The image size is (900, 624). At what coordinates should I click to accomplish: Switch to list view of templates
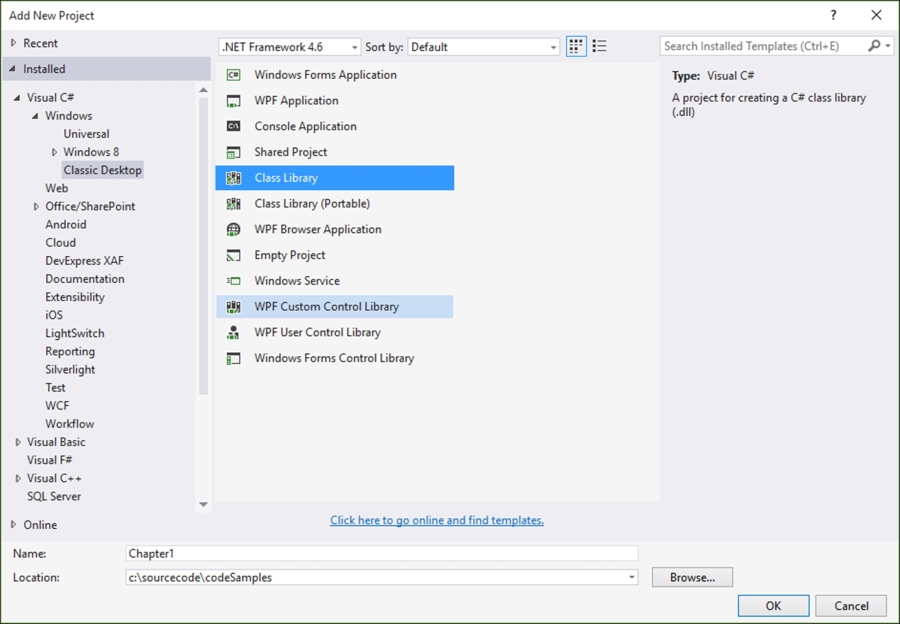(599, 47)
